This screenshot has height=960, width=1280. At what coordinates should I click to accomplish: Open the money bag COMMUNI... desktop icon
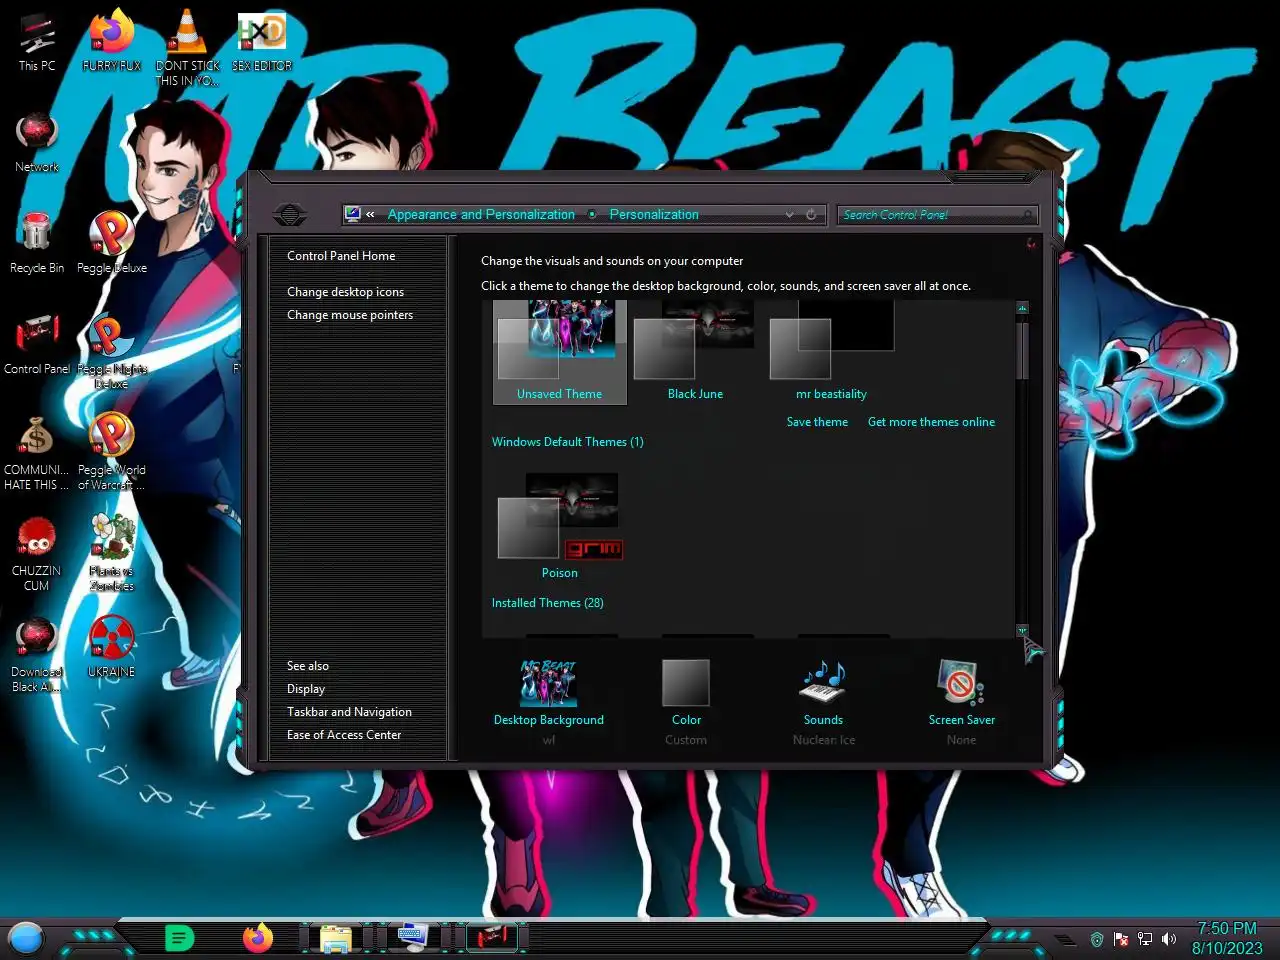coord(37,455)
